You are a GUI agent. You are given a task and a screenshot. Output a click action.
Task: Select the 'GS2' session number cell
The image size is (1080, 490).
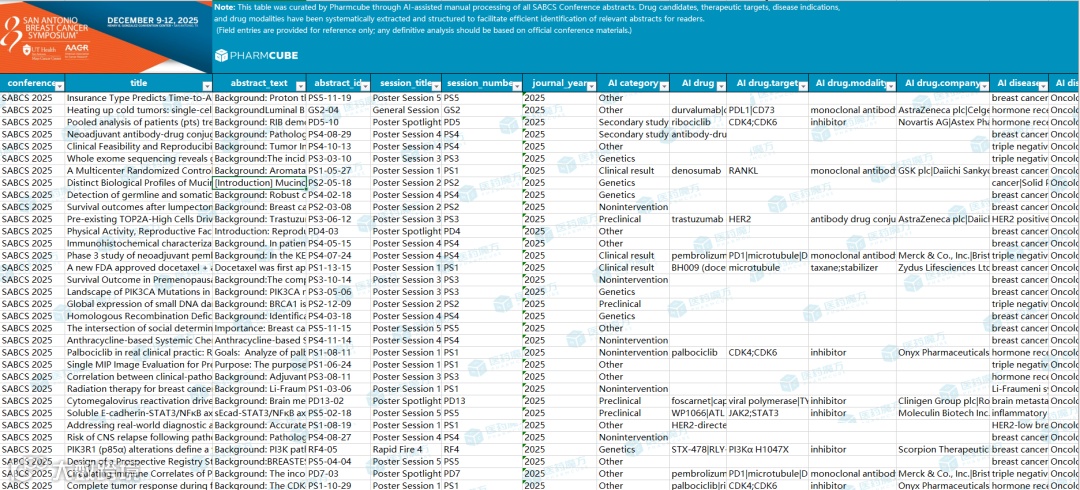click(482, 110)
